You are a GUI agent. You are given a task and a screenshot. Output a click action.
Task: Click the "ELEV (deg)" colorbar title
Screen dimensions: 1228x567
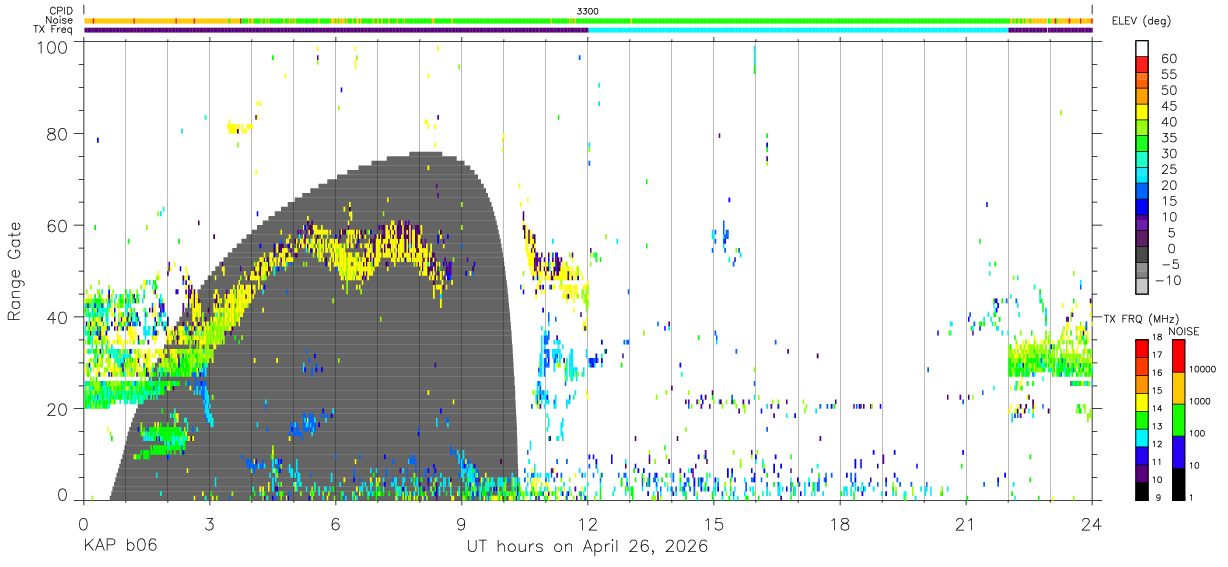1142,21
